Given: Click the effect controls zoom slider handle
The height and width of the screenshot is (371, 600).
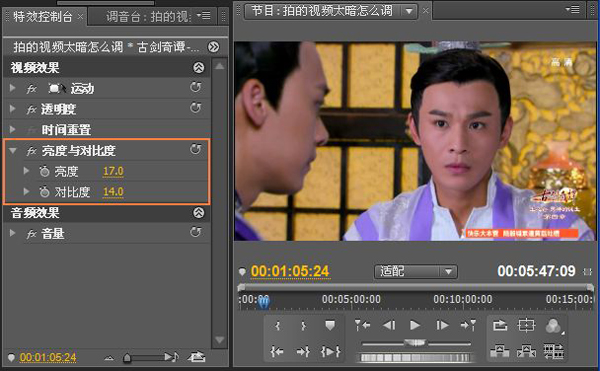Looking at the screenshot, I should [127, 358].
